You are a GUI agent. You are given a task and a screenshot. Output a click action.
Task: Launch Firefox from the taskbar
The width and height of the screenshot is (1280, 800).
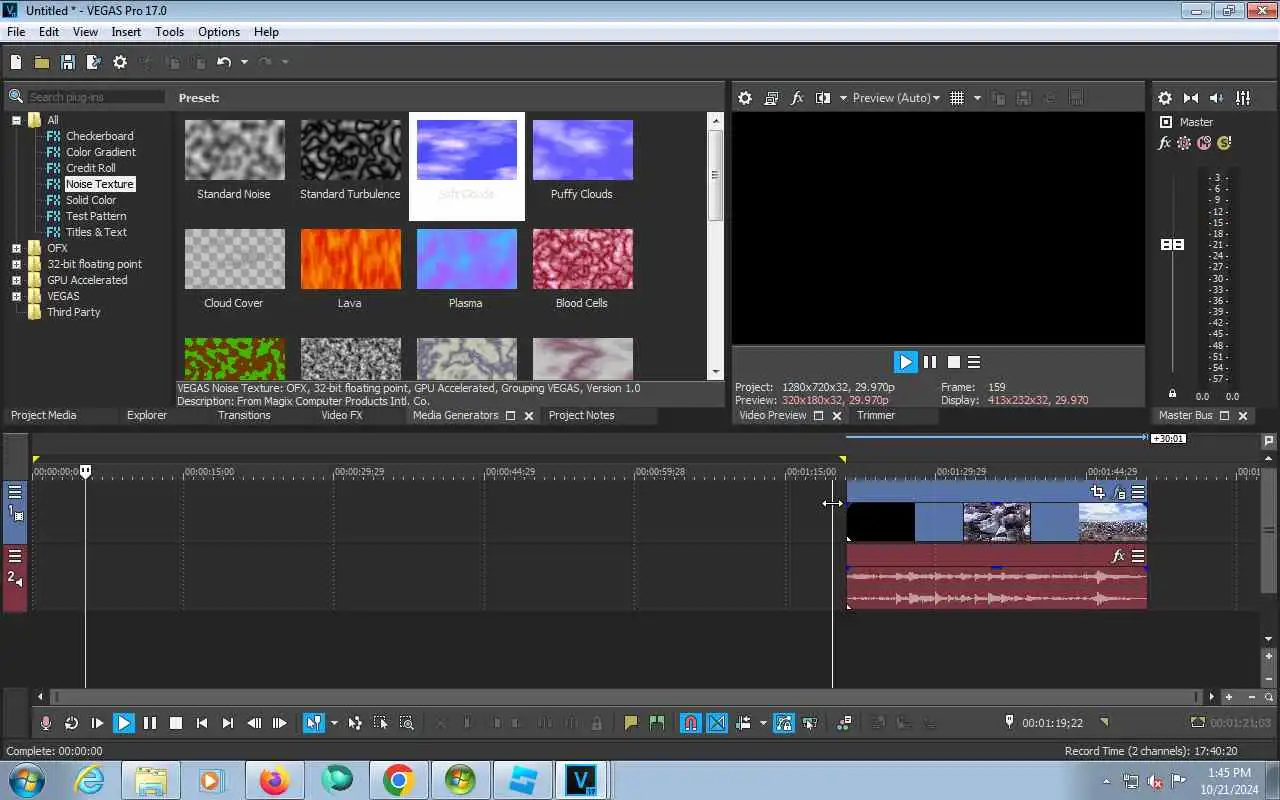tap(274, 780)
